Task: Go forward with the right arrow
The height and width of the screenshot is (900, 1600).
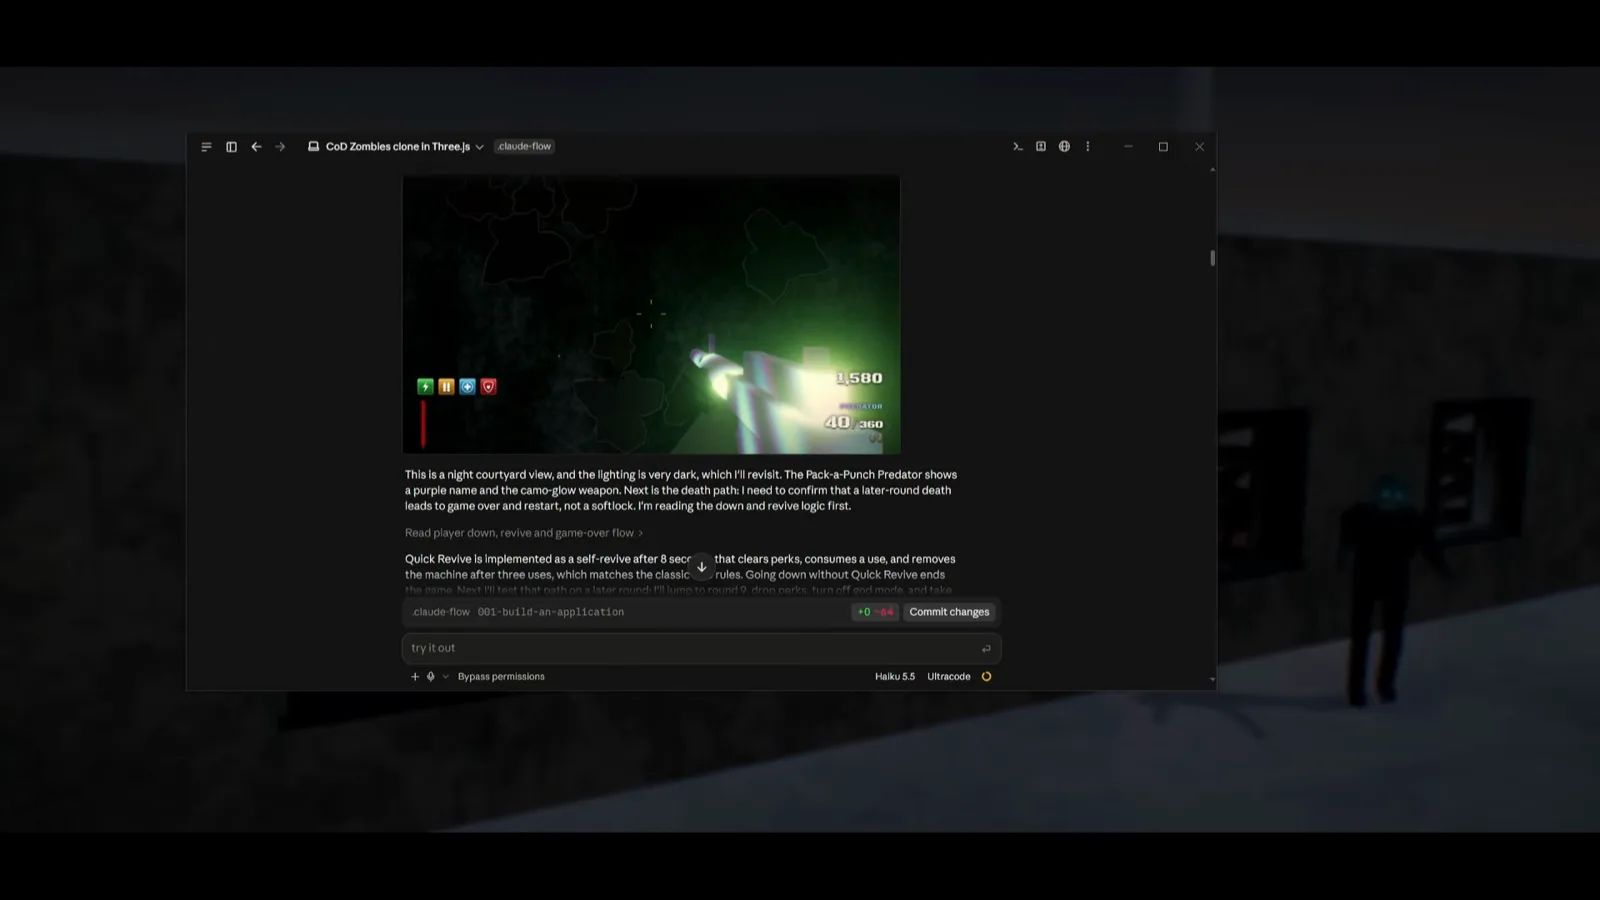Action: tap(280, 147)
